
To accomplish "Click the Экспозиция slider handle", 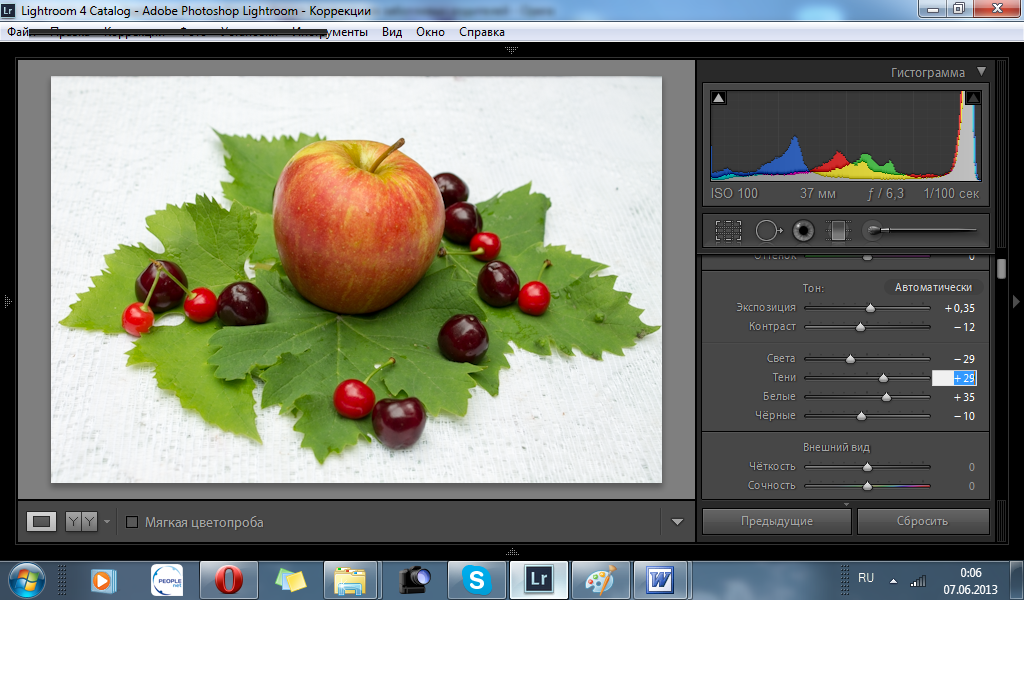I will [x=870, y=308].
